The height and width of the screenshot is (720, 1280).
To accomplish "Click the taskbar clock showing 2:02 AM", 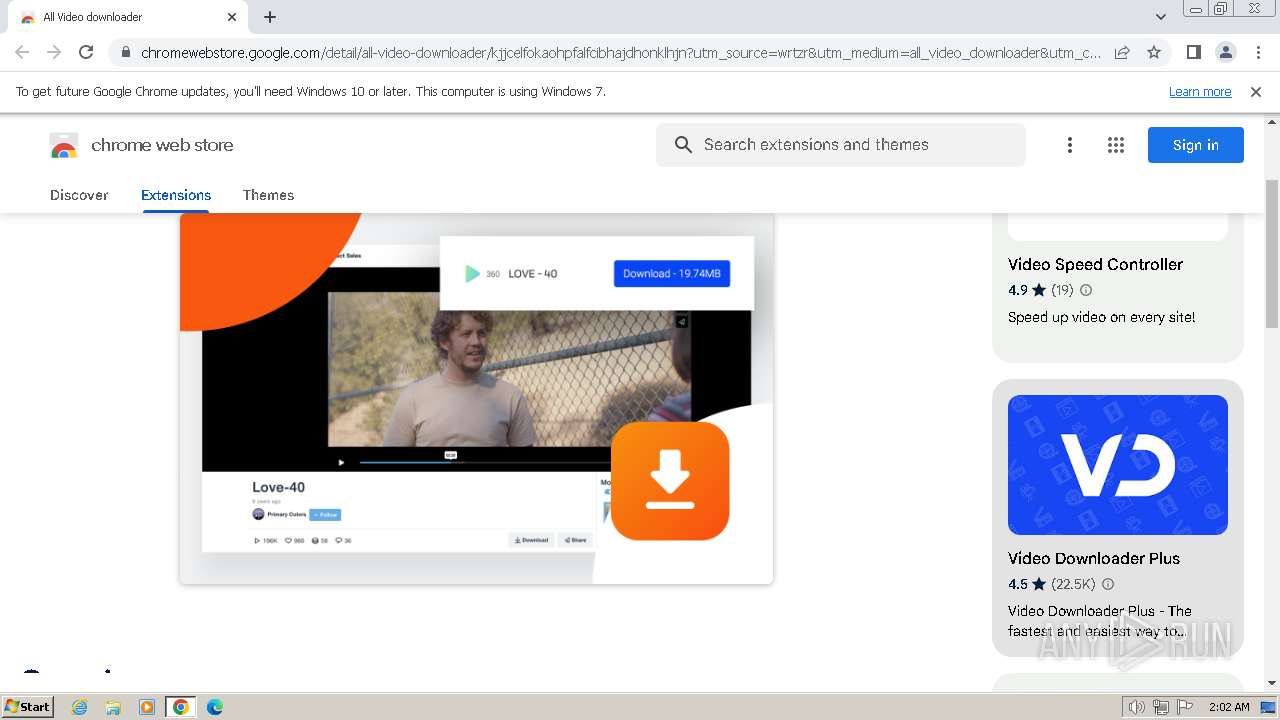I will (x=1229, y=707).
